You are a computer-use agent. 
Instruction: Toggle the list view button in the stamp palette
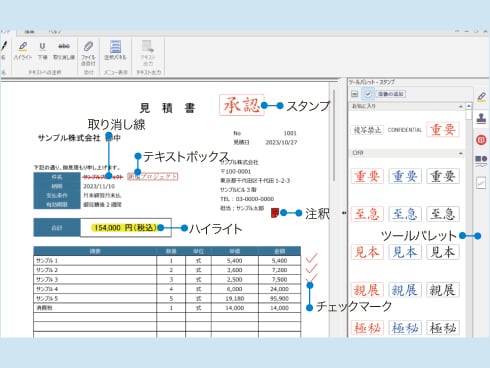point(355,94)
